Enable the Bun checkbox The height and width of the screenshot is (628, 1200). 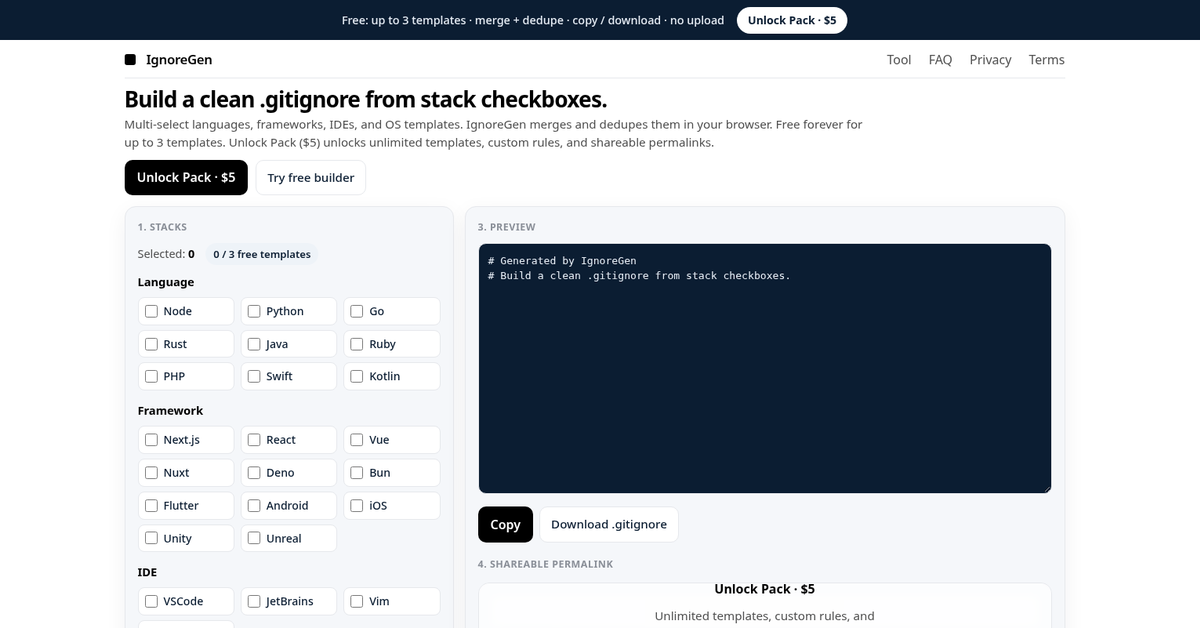(x=357, y=473)
